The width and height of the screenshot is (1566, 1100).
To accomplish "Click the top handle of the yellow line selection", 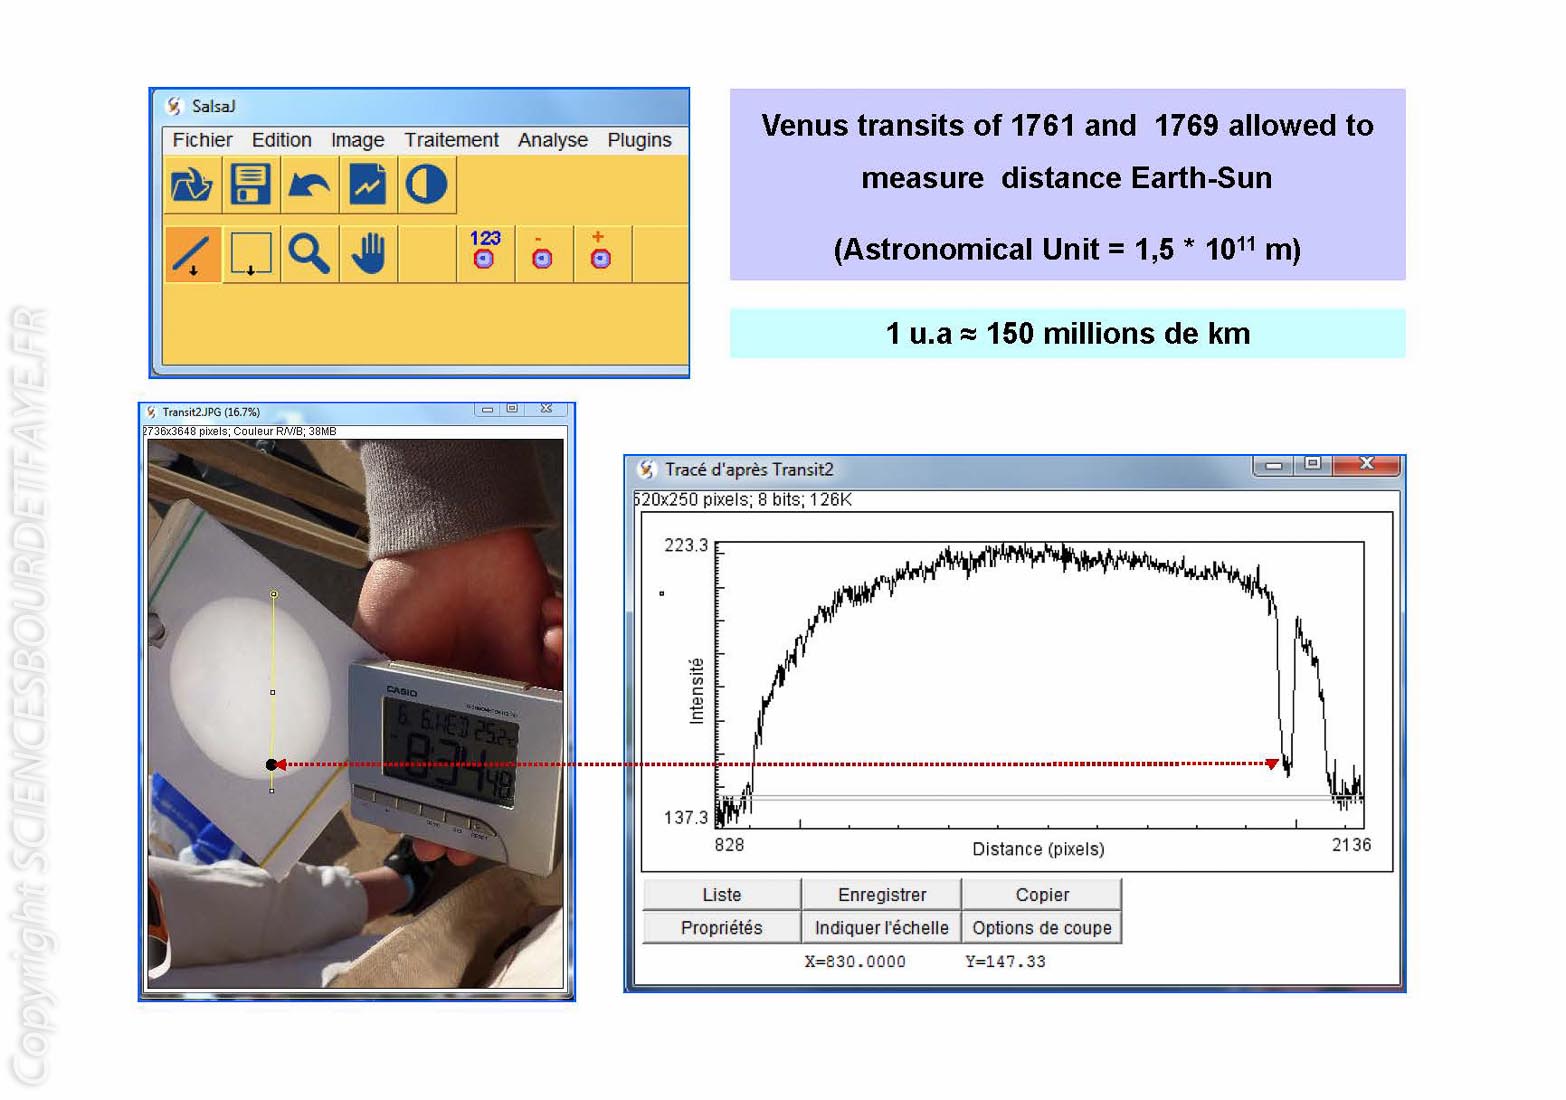I will [274, 595].
